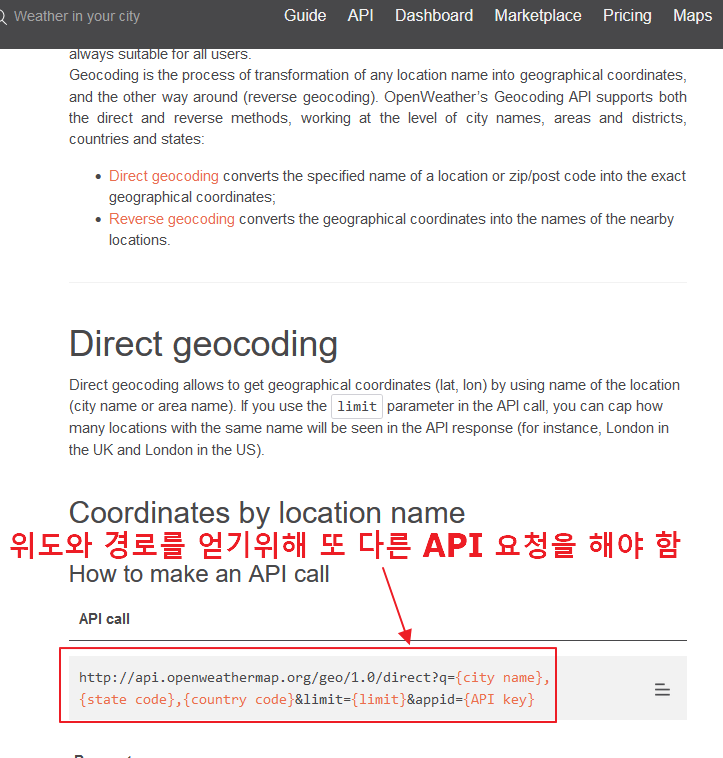Click the code block menu icon
The image size is (723, 758).
[x=662, y=689]
